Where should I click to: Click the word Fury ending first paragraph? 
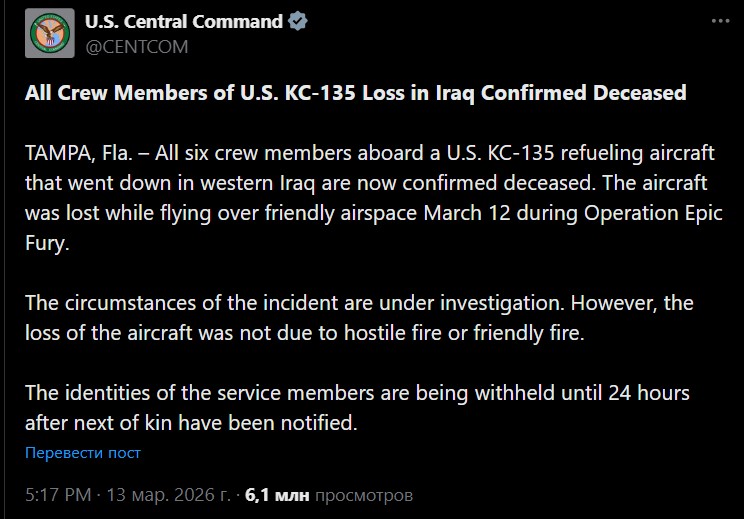click(x=47, y=241)
